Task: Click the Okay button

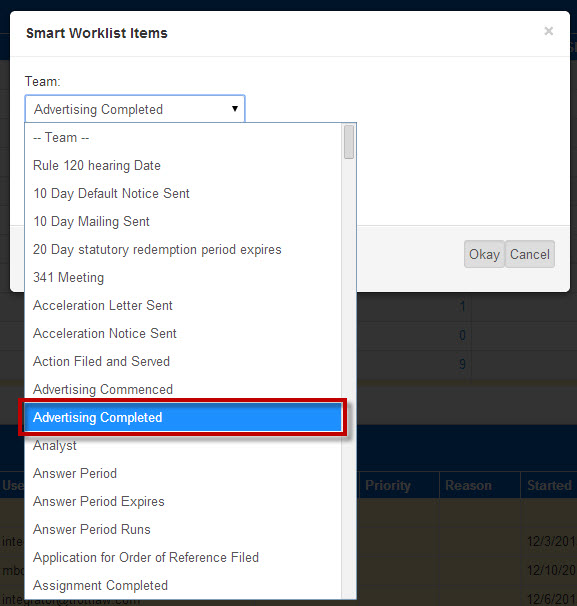Action: (484, 254)
